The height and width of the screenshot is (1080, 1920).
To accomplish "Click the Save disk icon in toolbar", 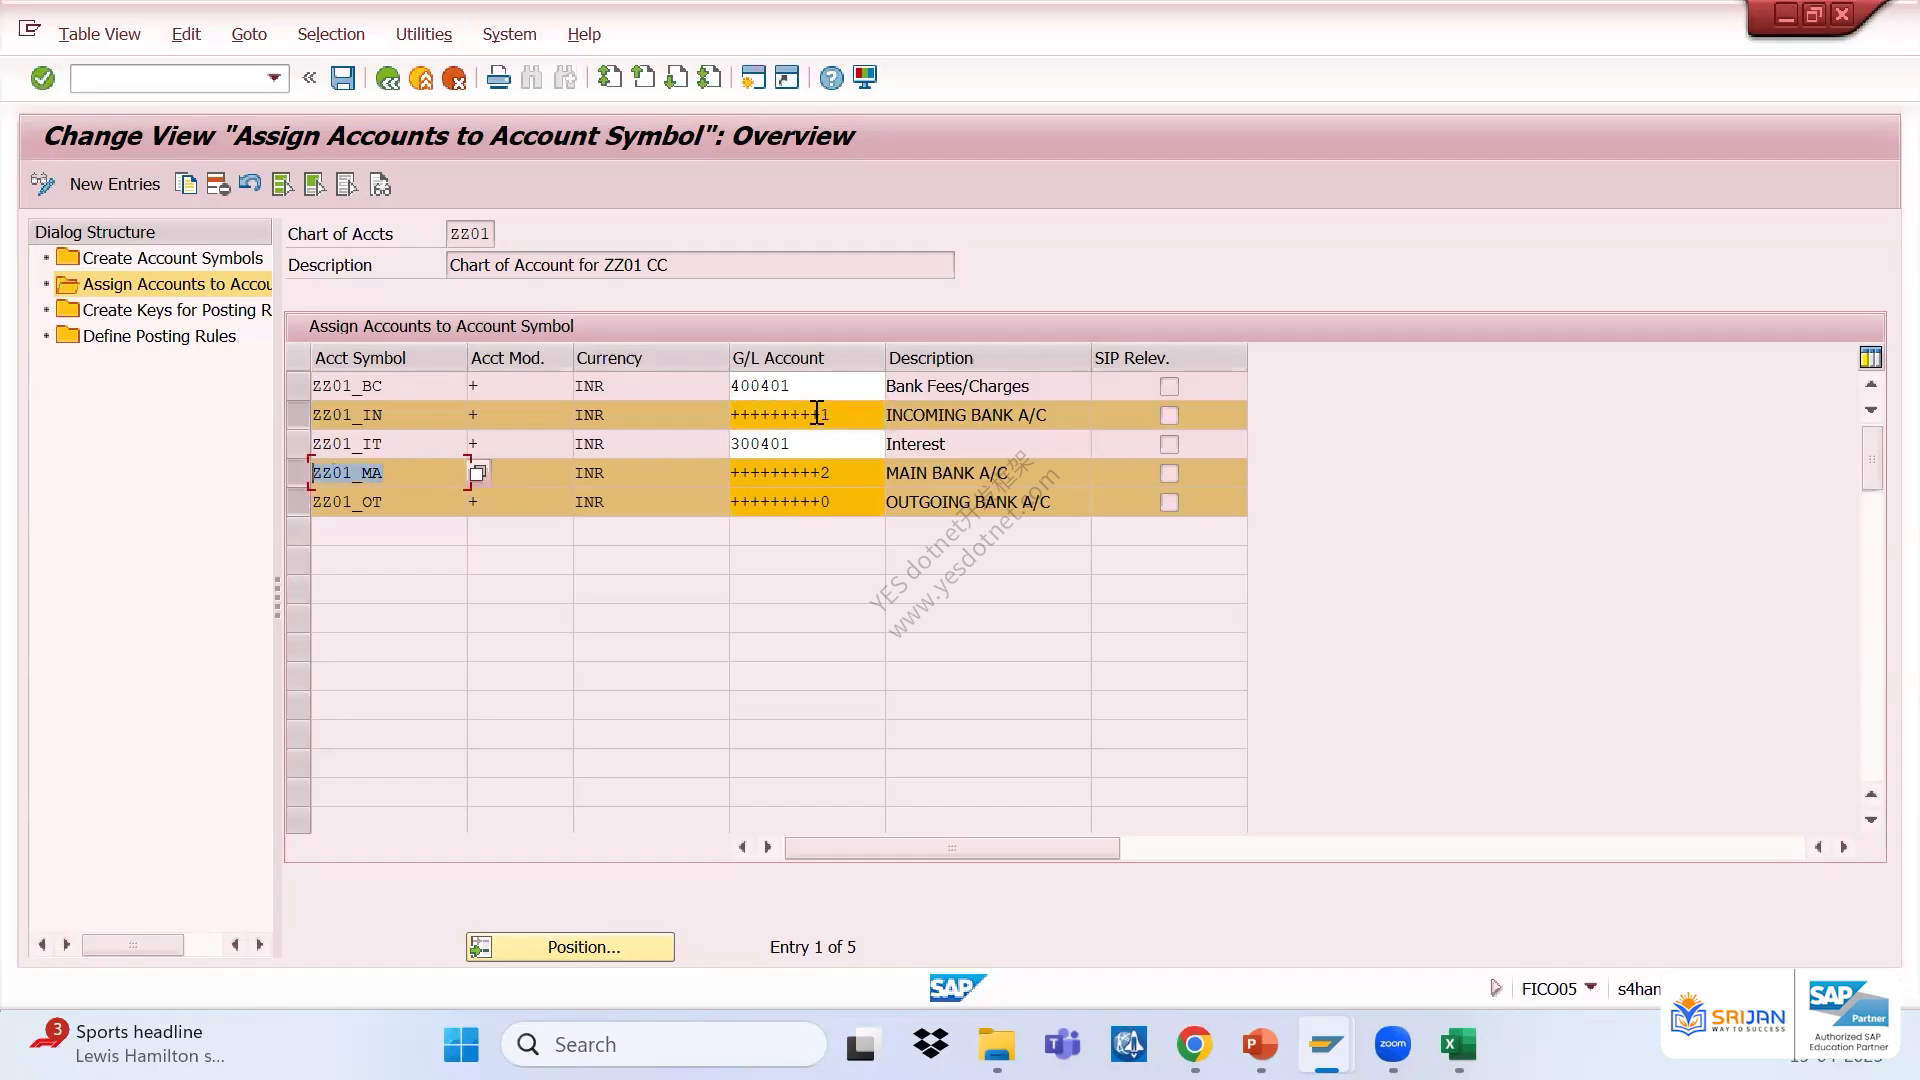I will click(x=343, y=78).
